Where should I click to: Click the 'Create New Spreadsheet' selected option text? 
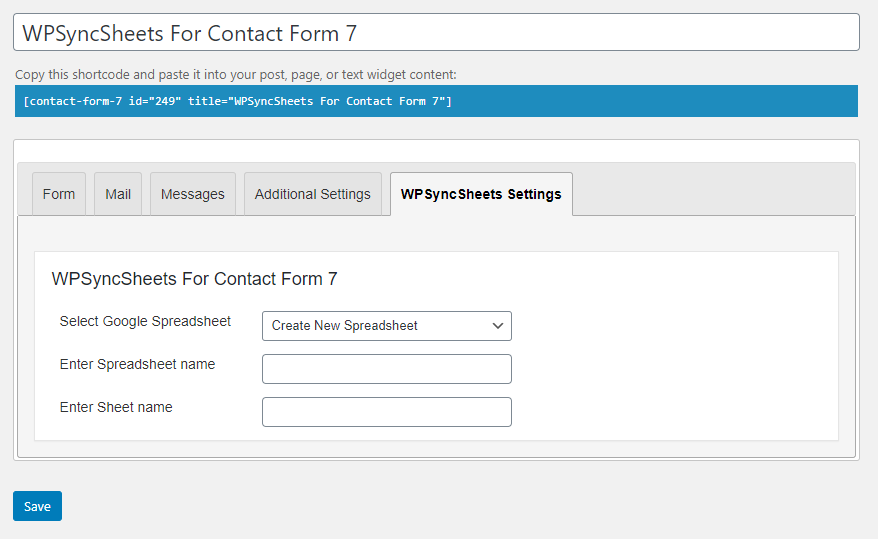tap(344, 326)
